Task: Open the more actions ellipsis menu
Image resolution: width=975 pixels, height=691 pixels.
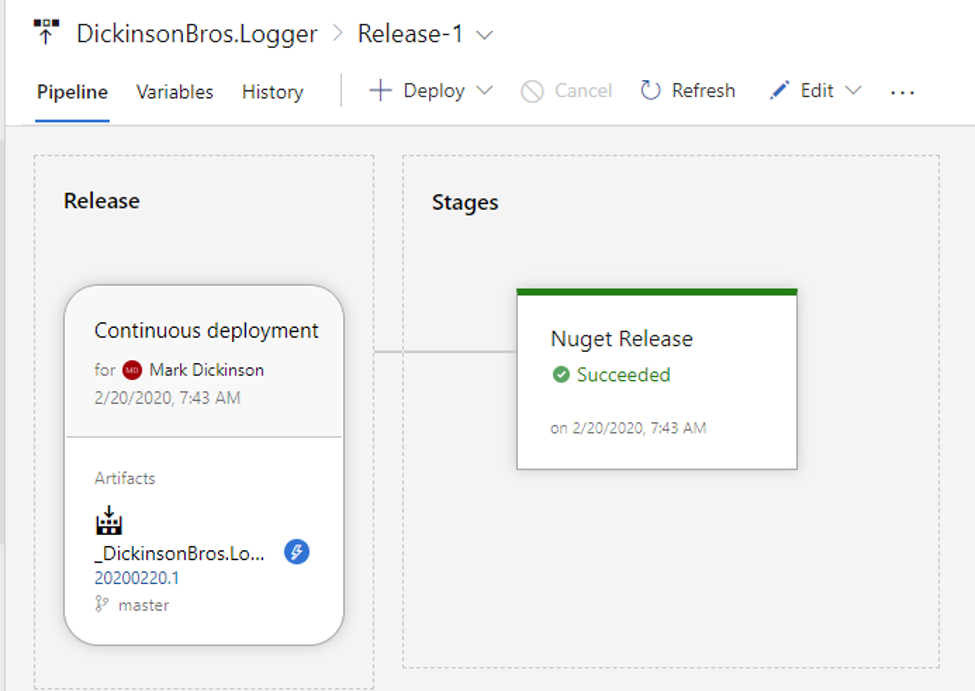Action: (902, 93)
